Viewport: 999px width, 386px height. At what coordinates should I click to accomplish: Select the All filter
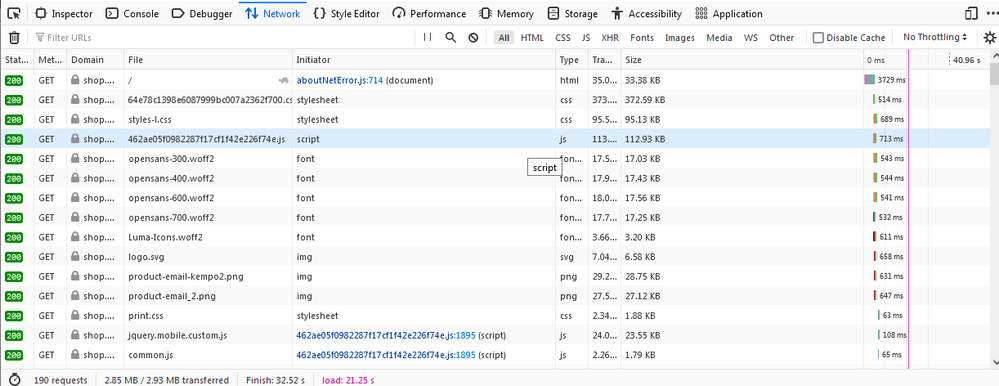pos(504,38)
